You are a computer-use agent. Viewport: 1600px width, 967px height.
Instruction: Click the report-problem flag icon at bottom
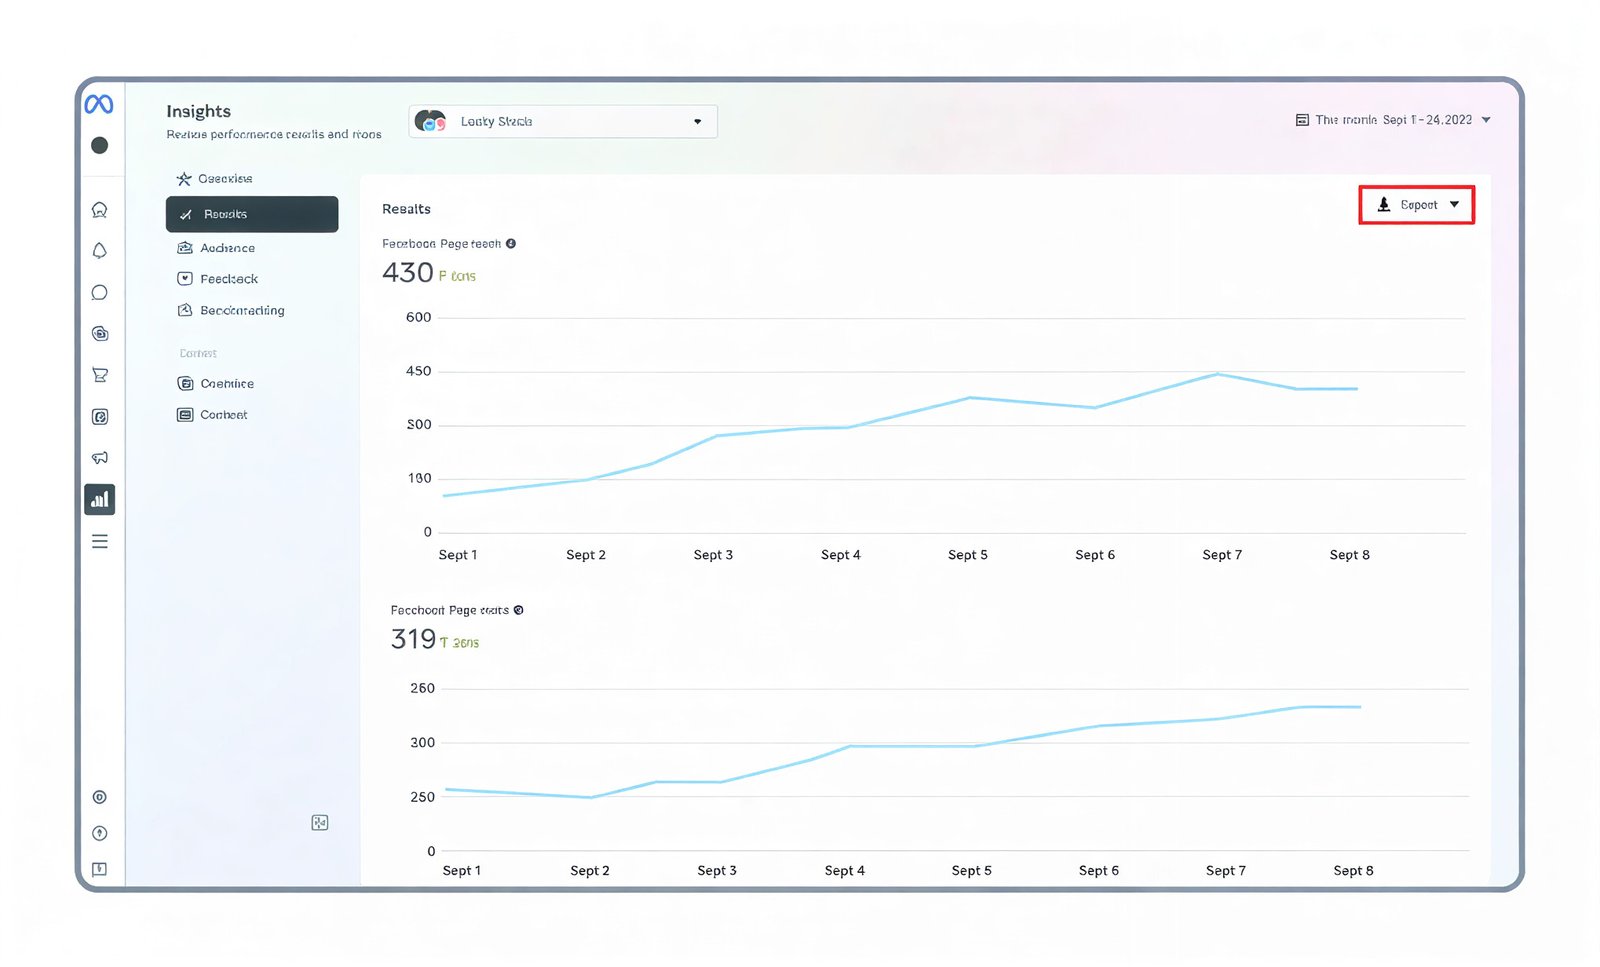coord(99,869)
